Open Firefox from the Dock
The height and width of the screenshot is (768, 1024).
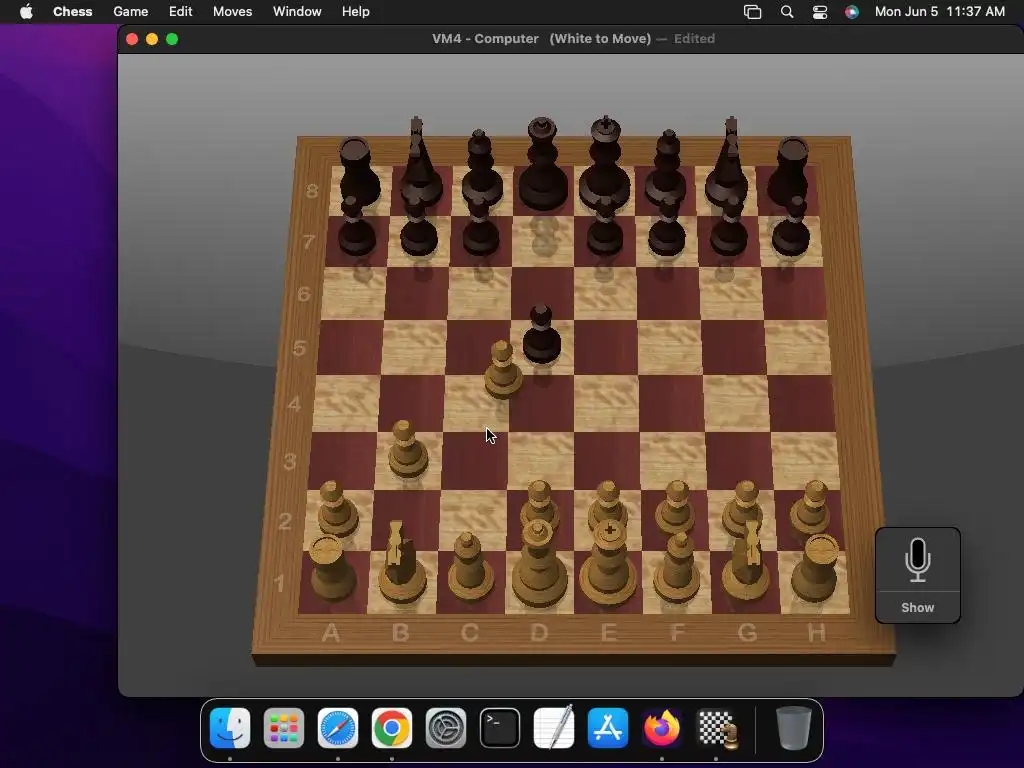(662, 728)
